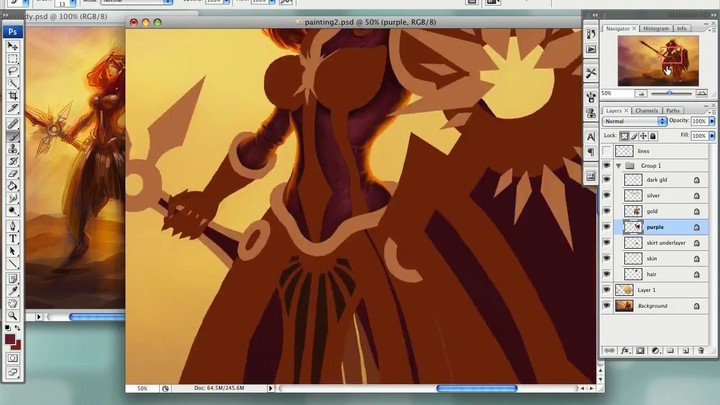Select the Zoom tool

12,315
